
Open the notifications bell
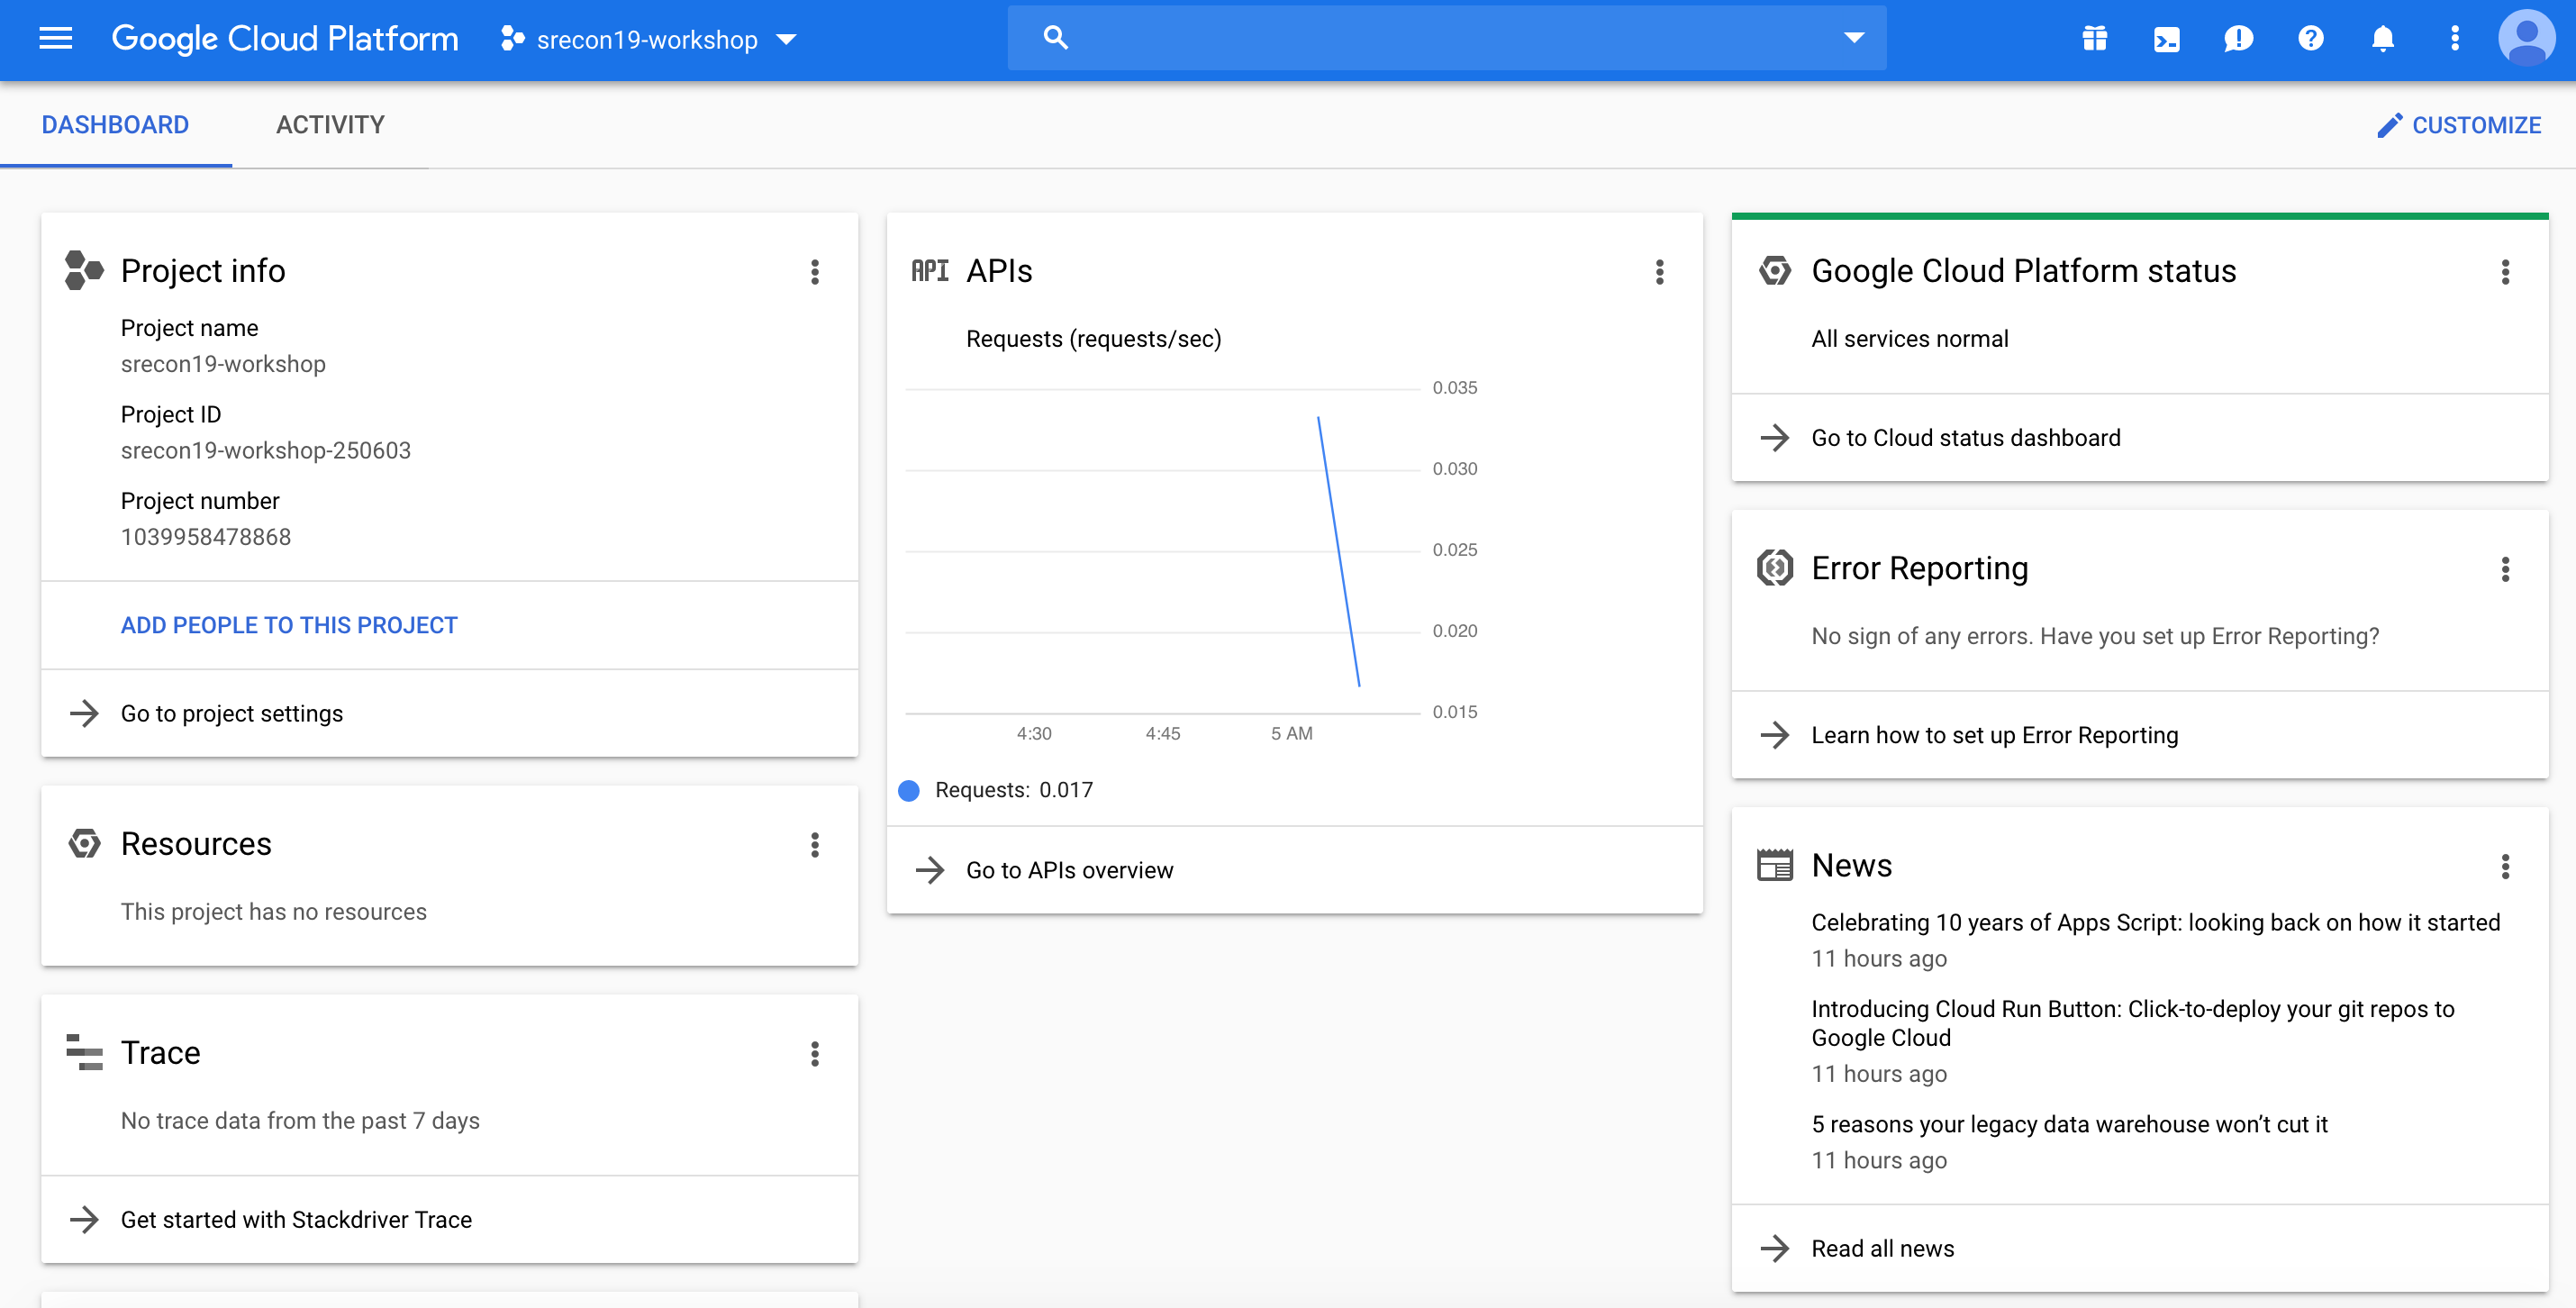pyautogui.click(x=2383, y=39)
